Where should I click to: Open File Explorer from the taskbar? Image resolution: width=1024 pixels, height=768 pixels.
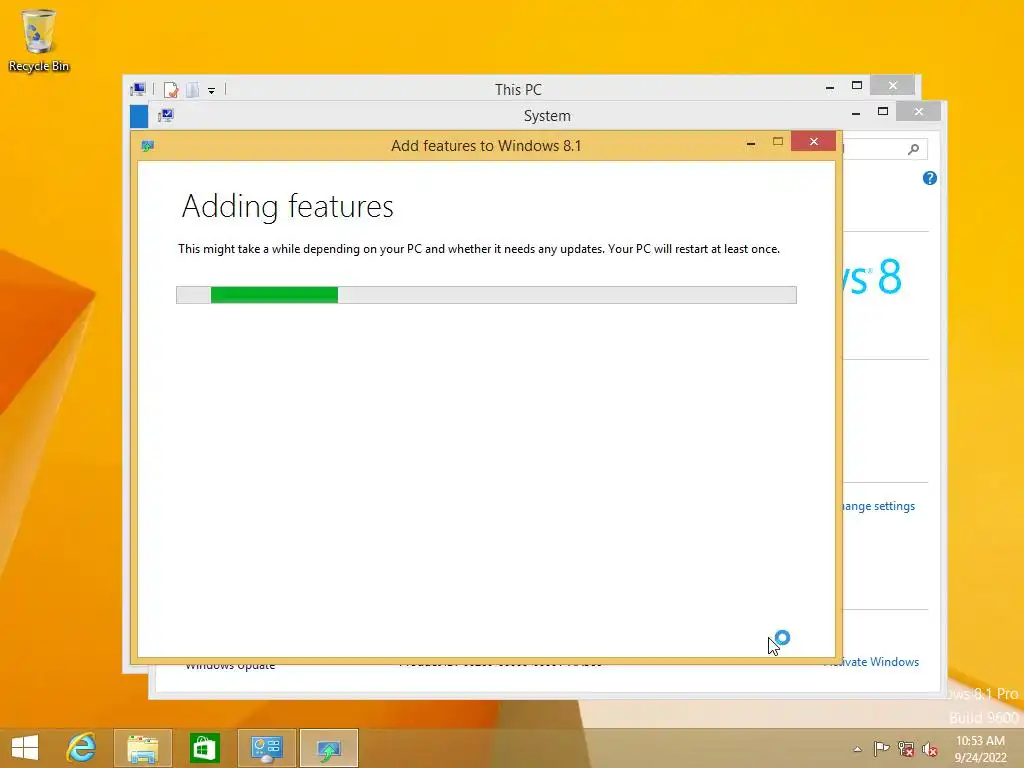[143, 748]
